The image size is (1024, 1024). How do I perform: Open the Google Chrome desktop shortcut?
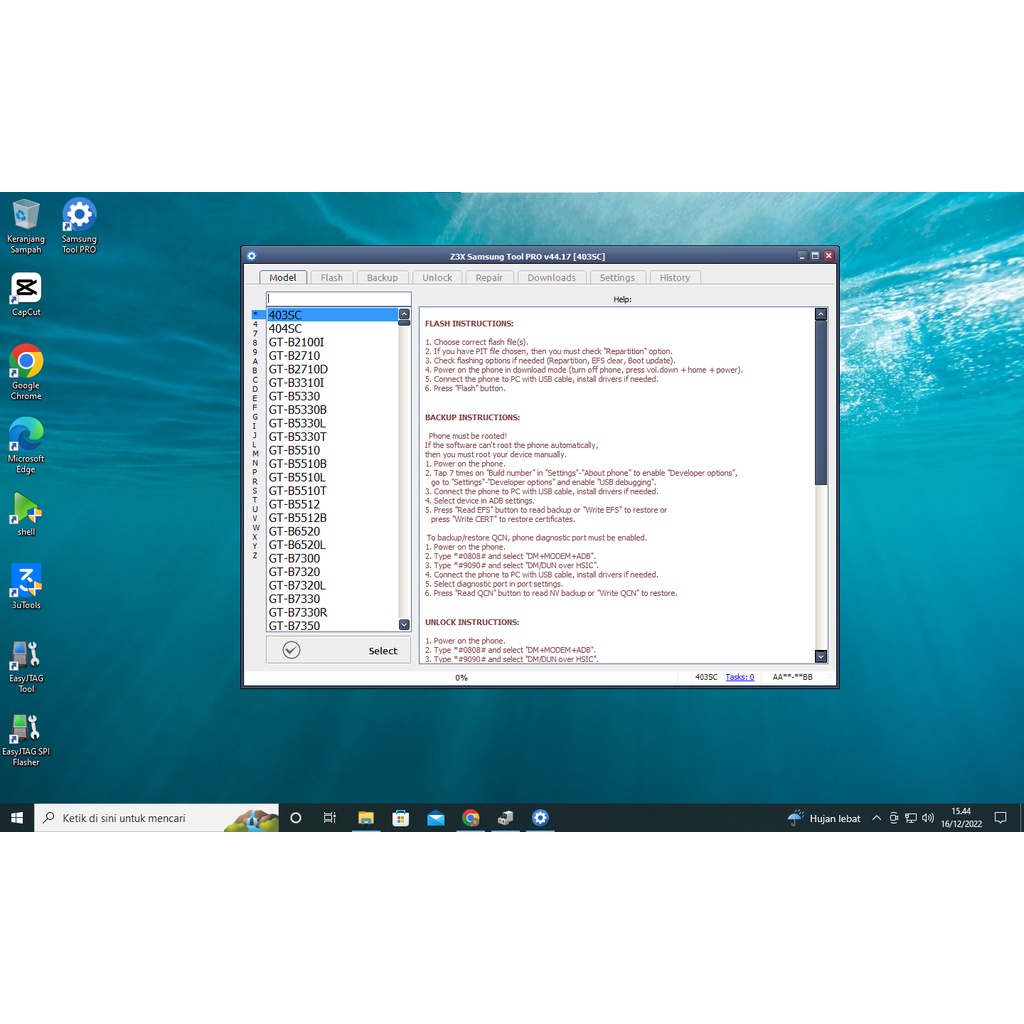25,372
